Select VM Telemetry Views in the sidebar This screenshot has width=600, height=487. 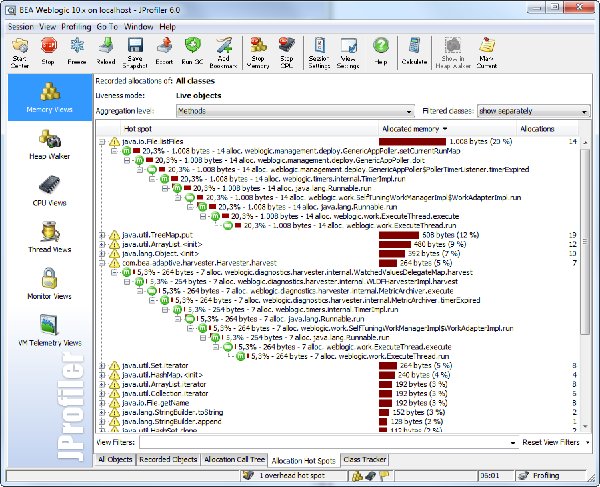(50, 331)
